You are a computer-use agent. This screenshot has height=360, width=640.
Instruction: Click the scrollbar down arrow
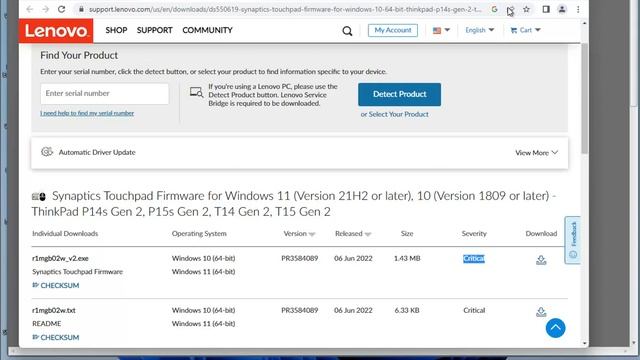tap(584, 344)
